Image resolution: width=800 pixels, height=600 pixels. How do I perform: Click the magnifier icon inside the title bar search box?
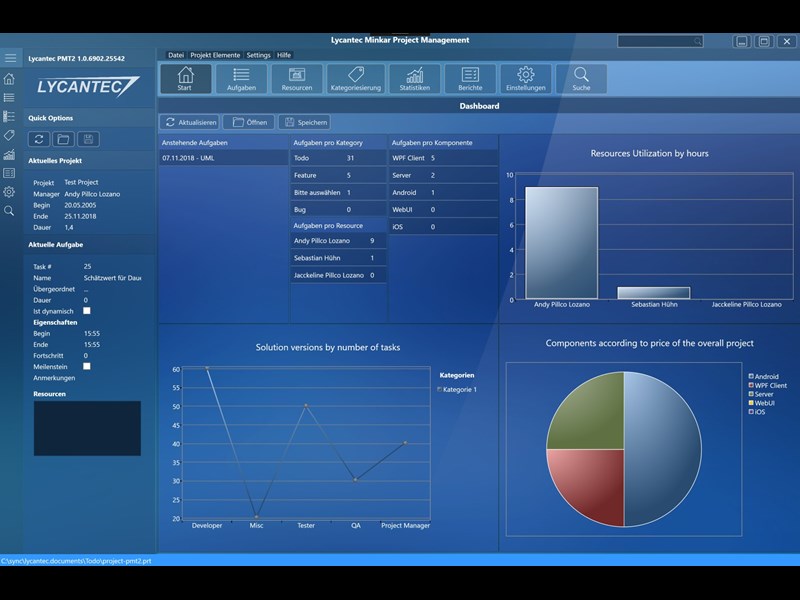pyautogui.click(x=697, y=41)
